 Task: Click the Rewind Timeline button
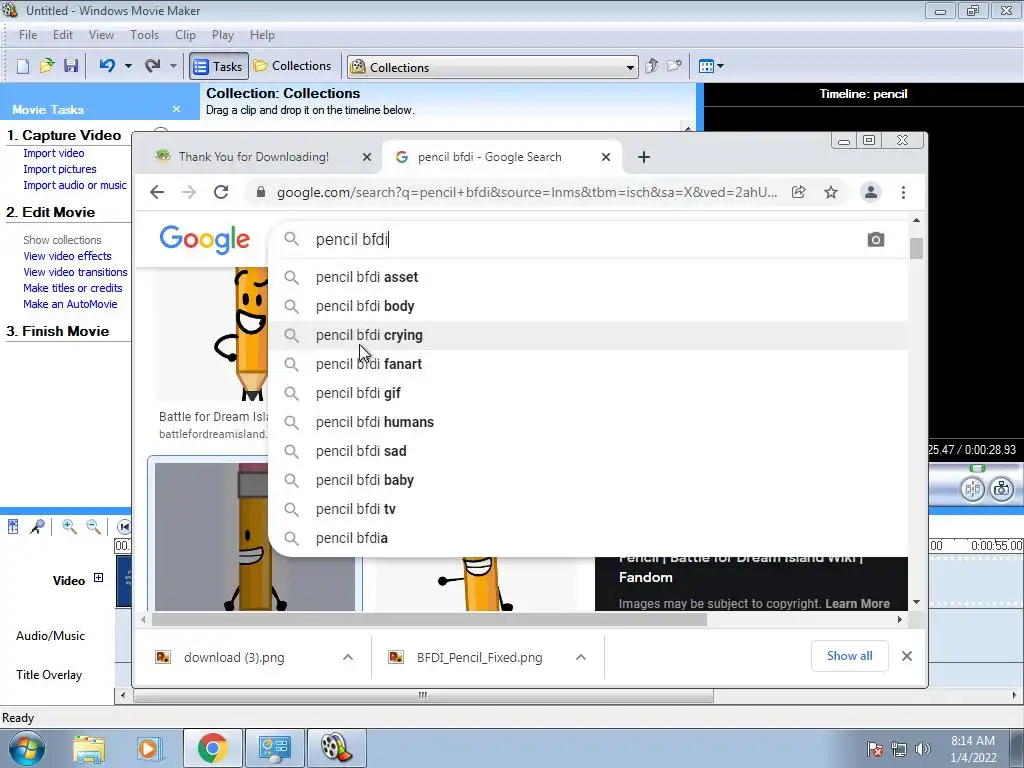[123, 526]
